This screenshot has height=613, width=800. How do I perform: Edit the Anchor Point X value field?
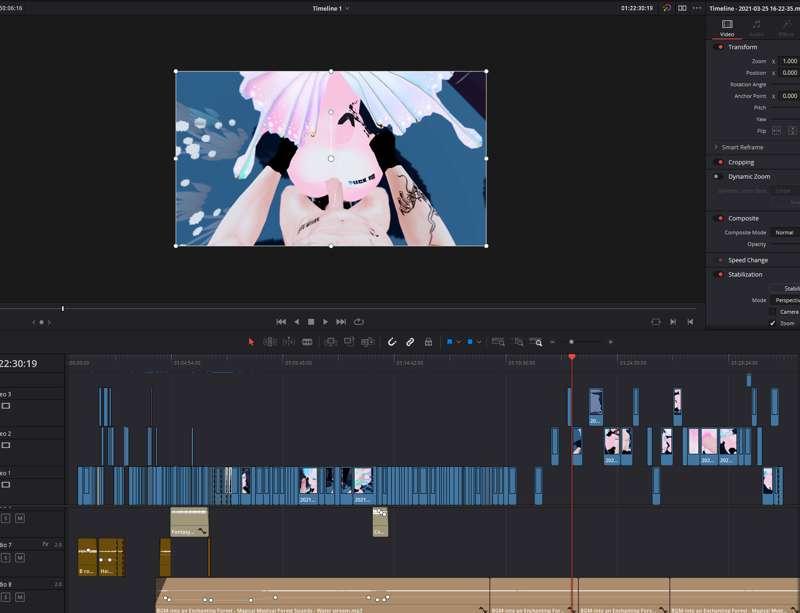pos(790,95)
